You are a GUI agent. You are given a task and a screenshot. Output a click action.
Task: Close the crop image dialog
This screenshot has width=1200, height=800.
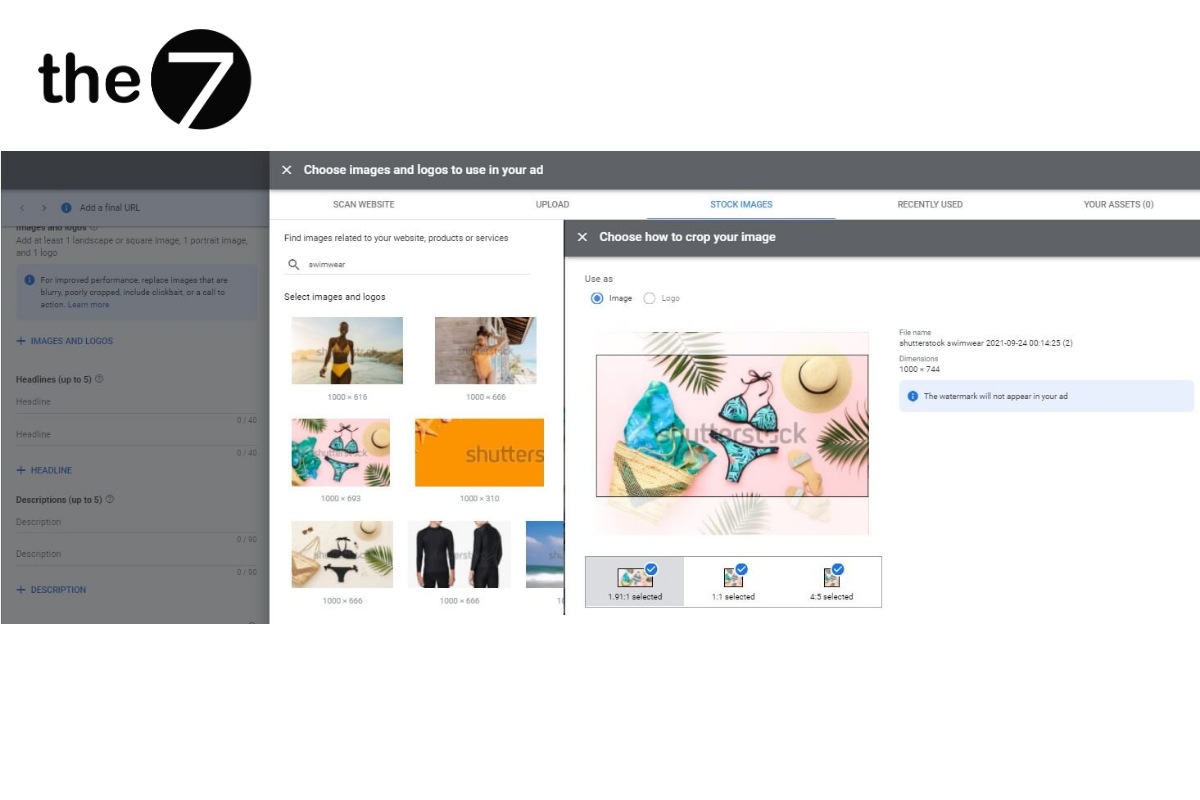pyautogui.click(x=582, y=238)
